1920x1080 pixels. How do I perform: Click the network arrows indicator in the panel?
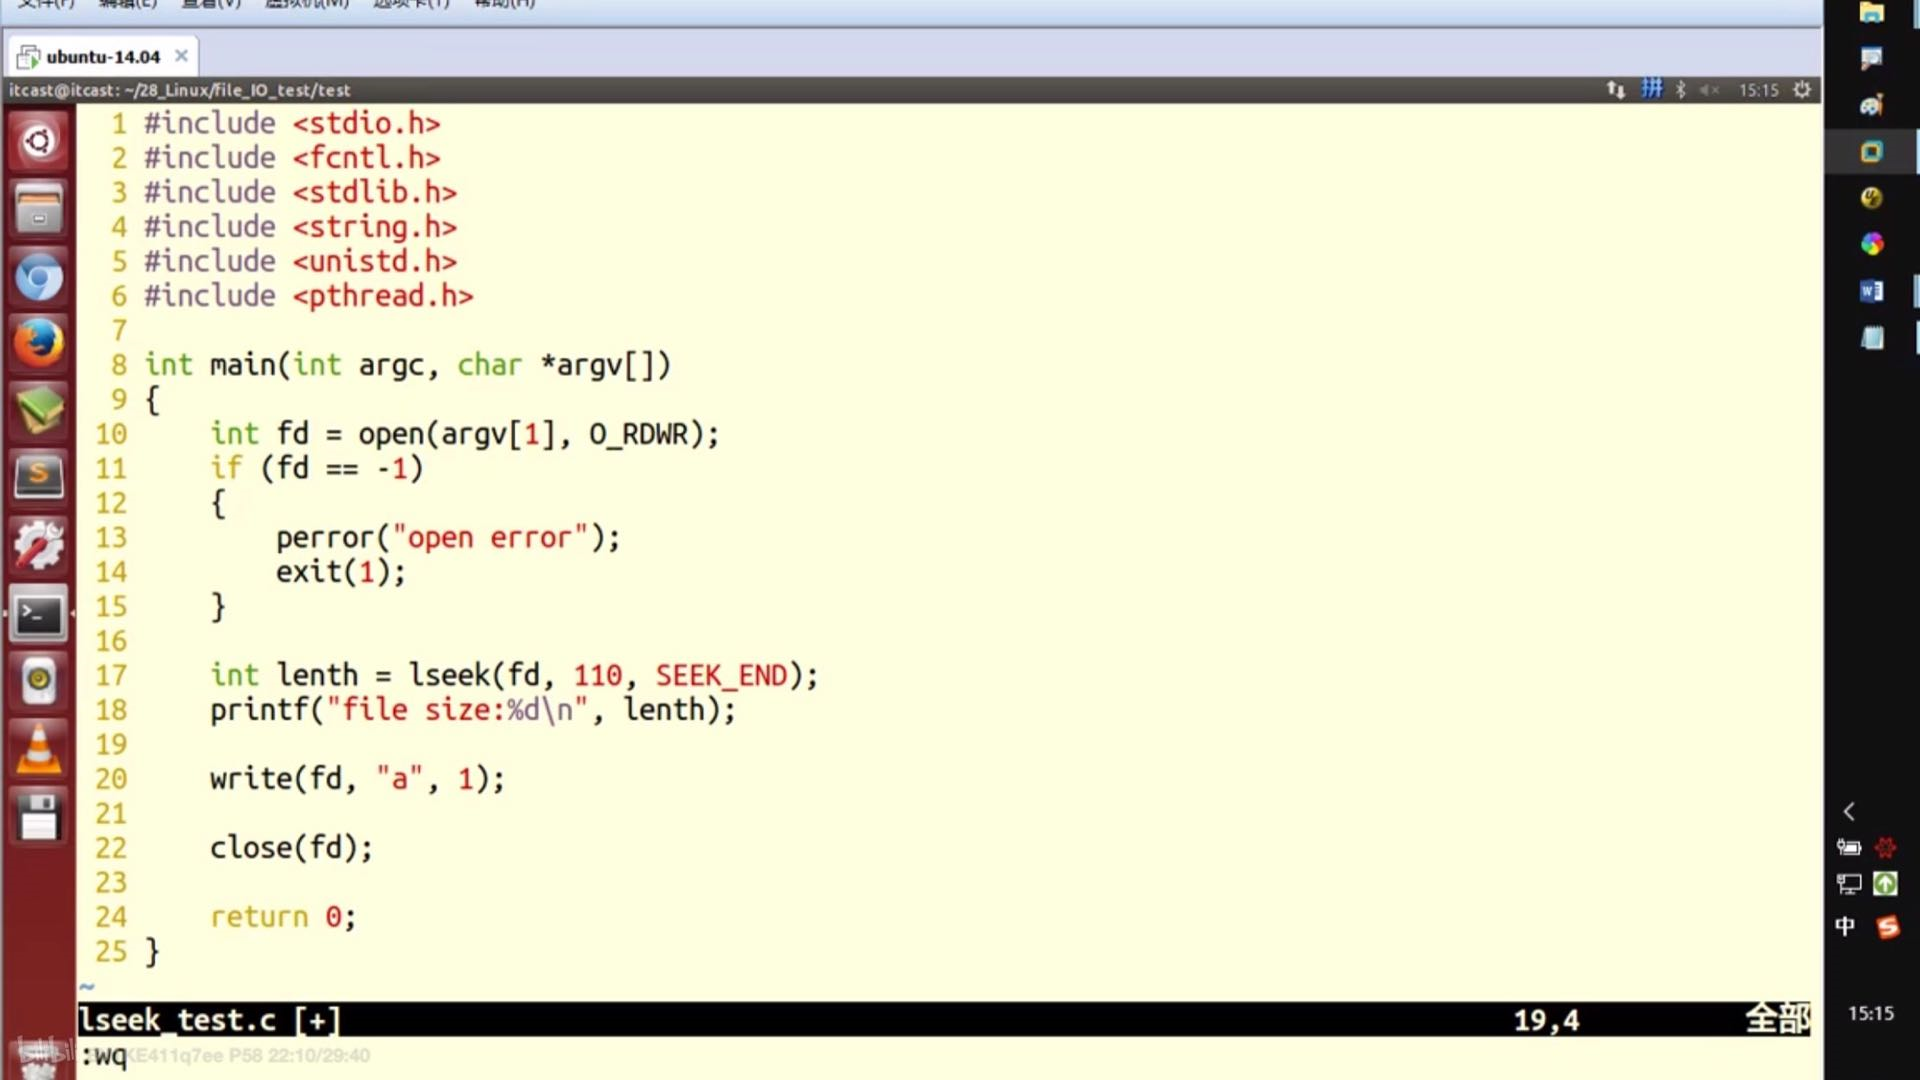[1615, 89]
